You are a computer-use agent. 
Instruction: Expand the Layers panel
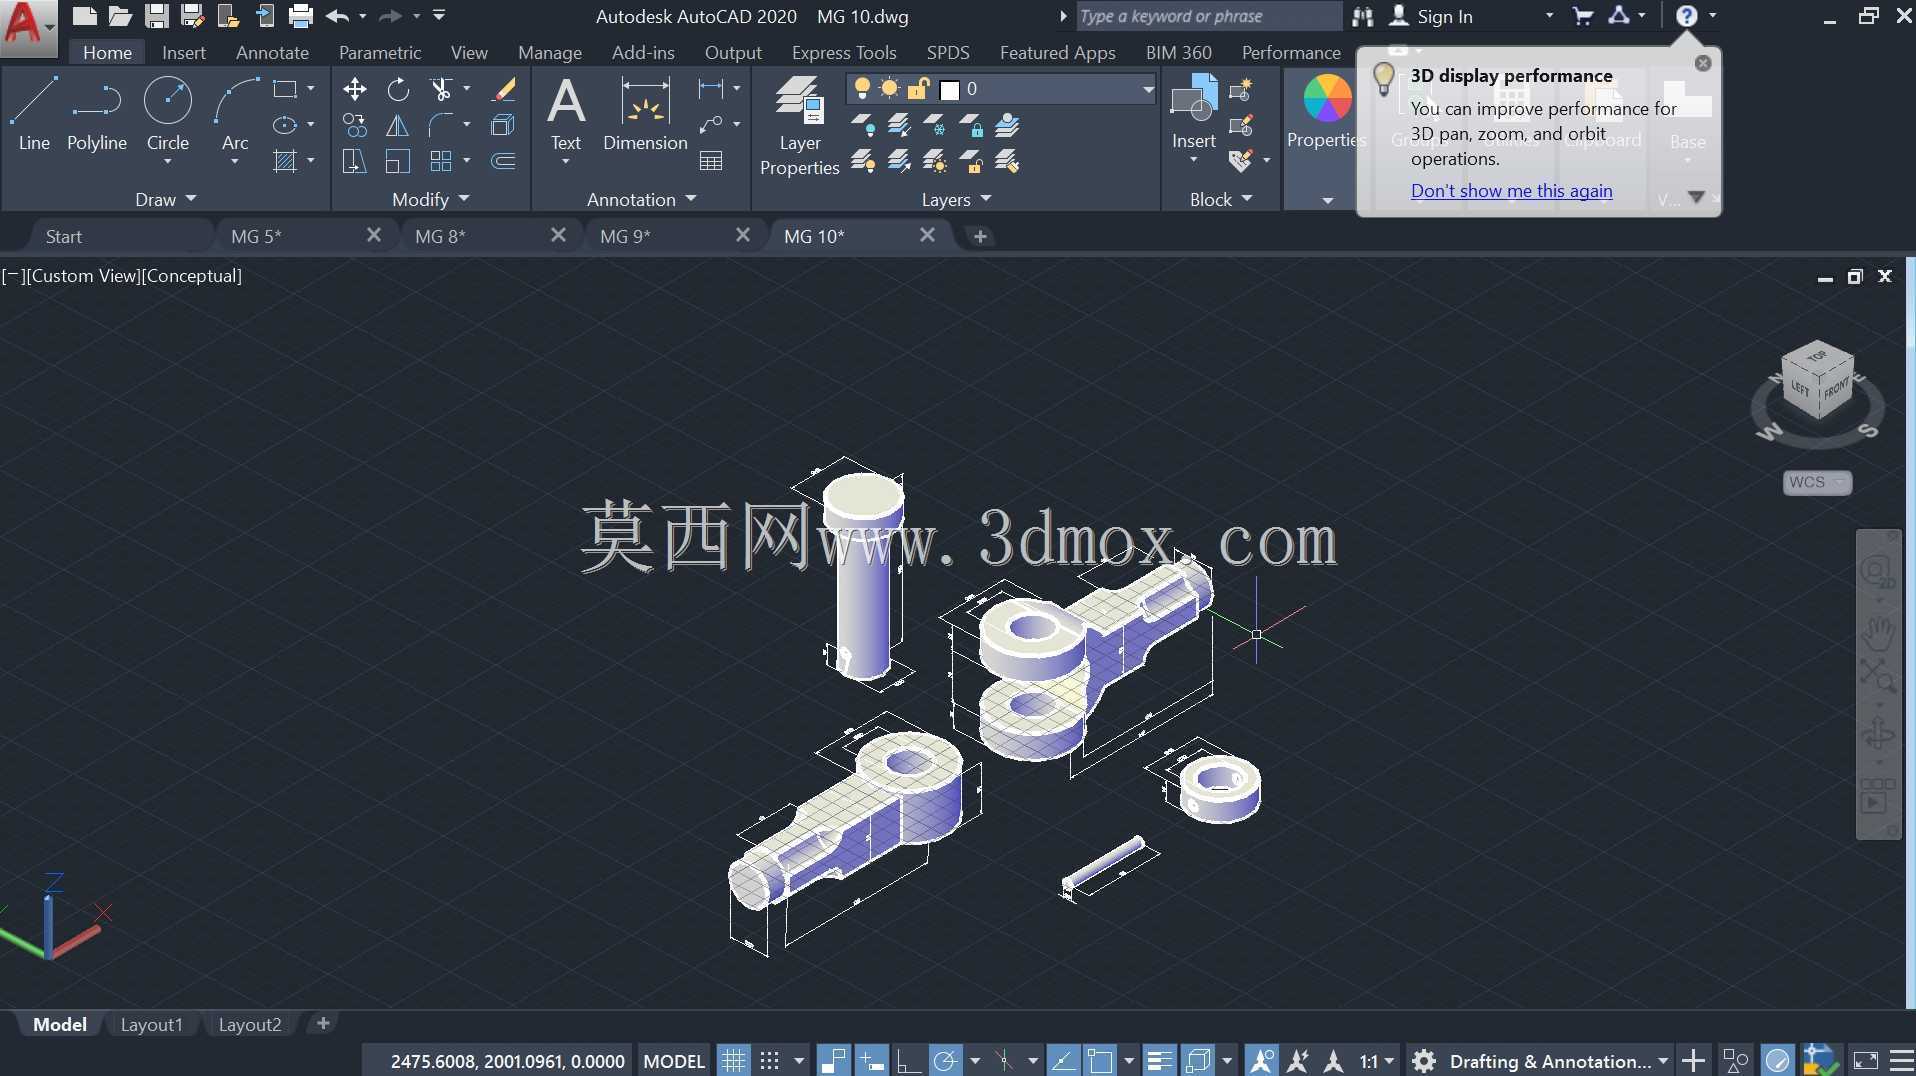pos(957,199)
